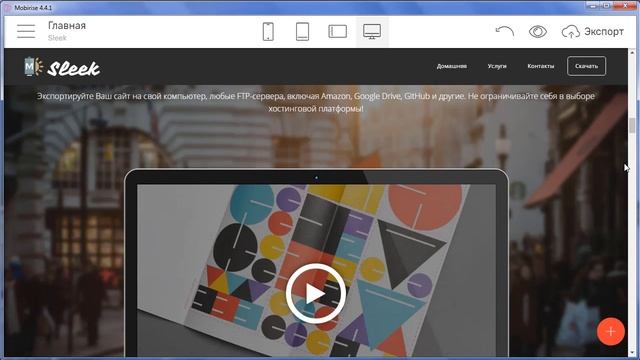The image size is (640, 360).
Task: Switch to mobile phone preview
Action: click(268, 31)
